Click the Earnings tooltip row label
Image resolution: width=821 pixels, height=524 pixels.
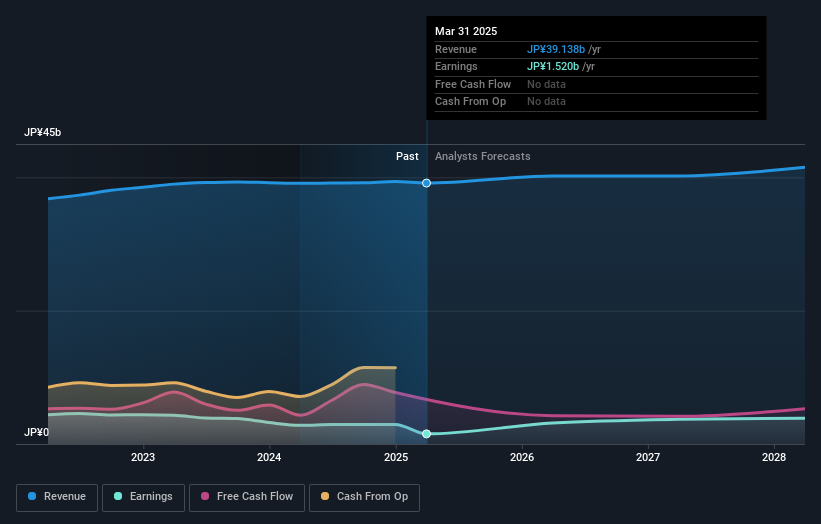pyautogui.click(x=456, y=66)
